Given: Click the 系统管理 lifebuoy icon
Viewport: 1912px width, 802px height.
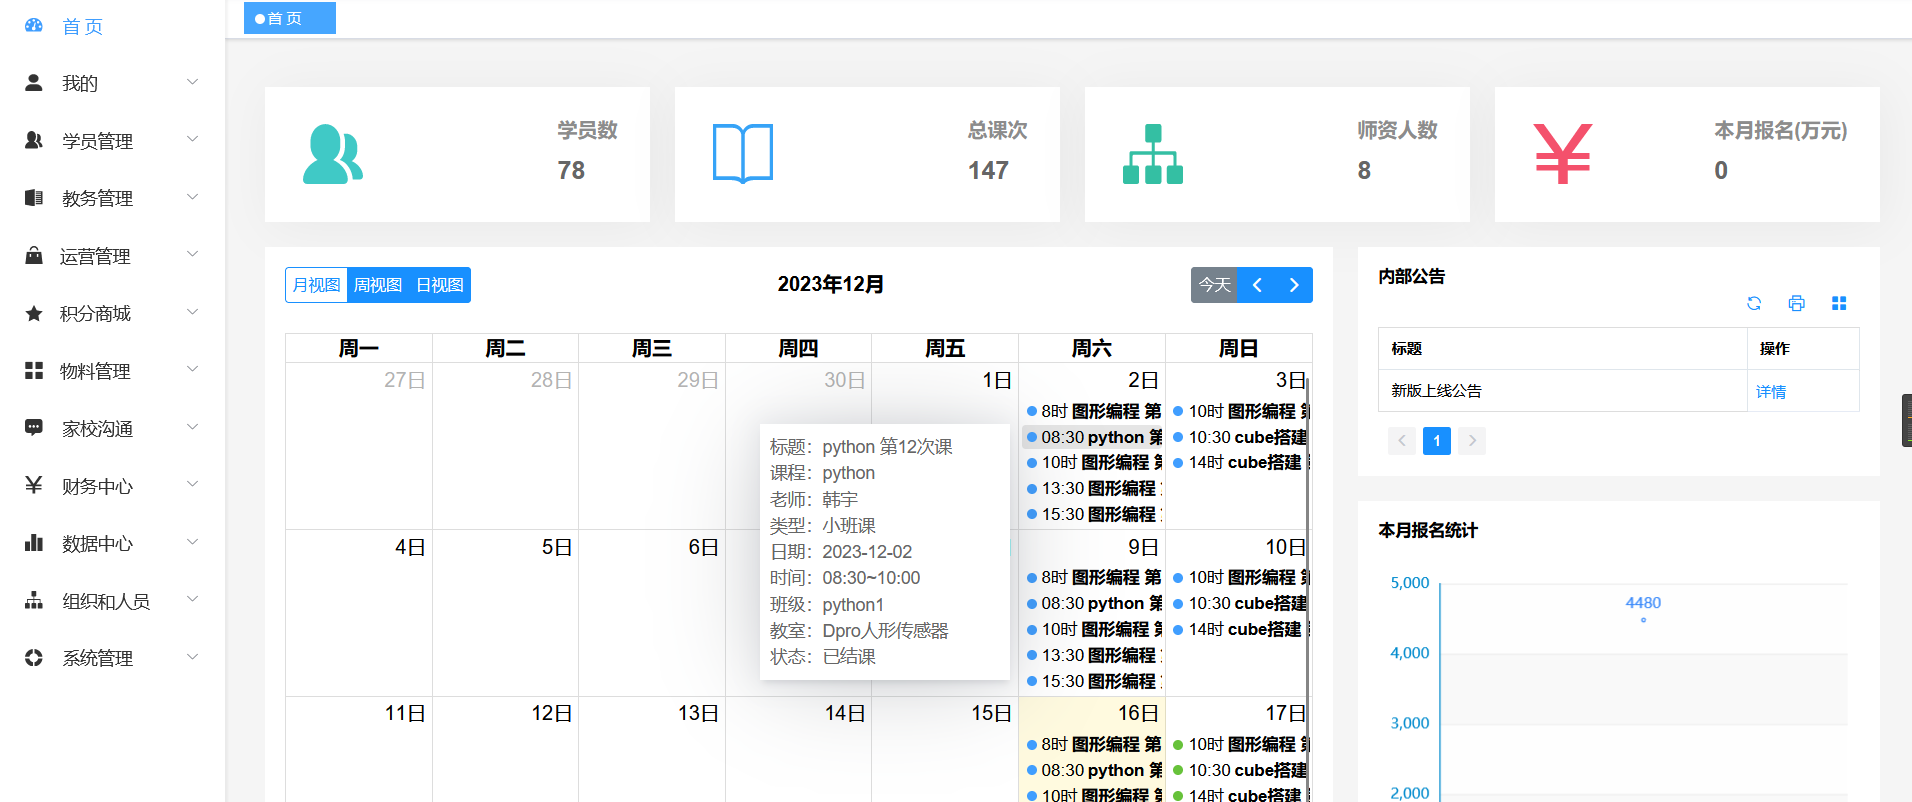Looking at the screenshot, I should 34,658.
